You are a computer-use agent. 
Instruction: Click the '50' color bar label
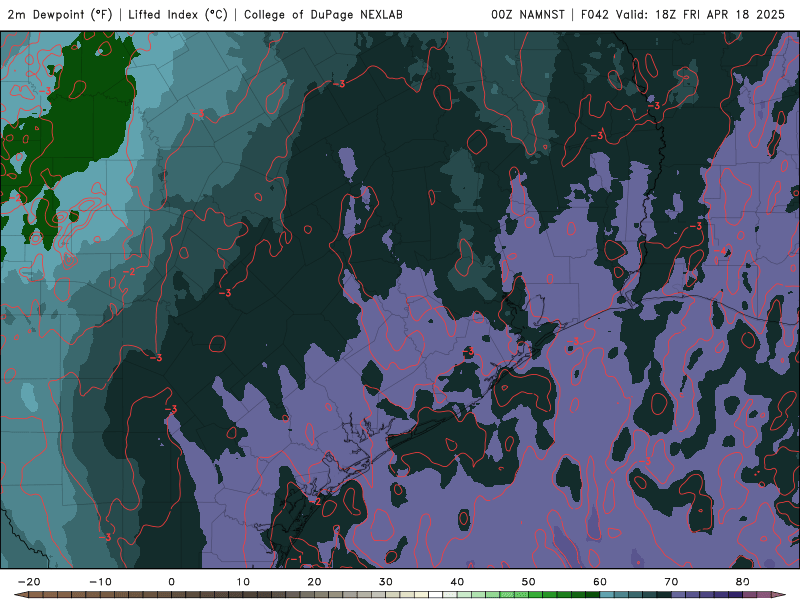pos(529,582)
